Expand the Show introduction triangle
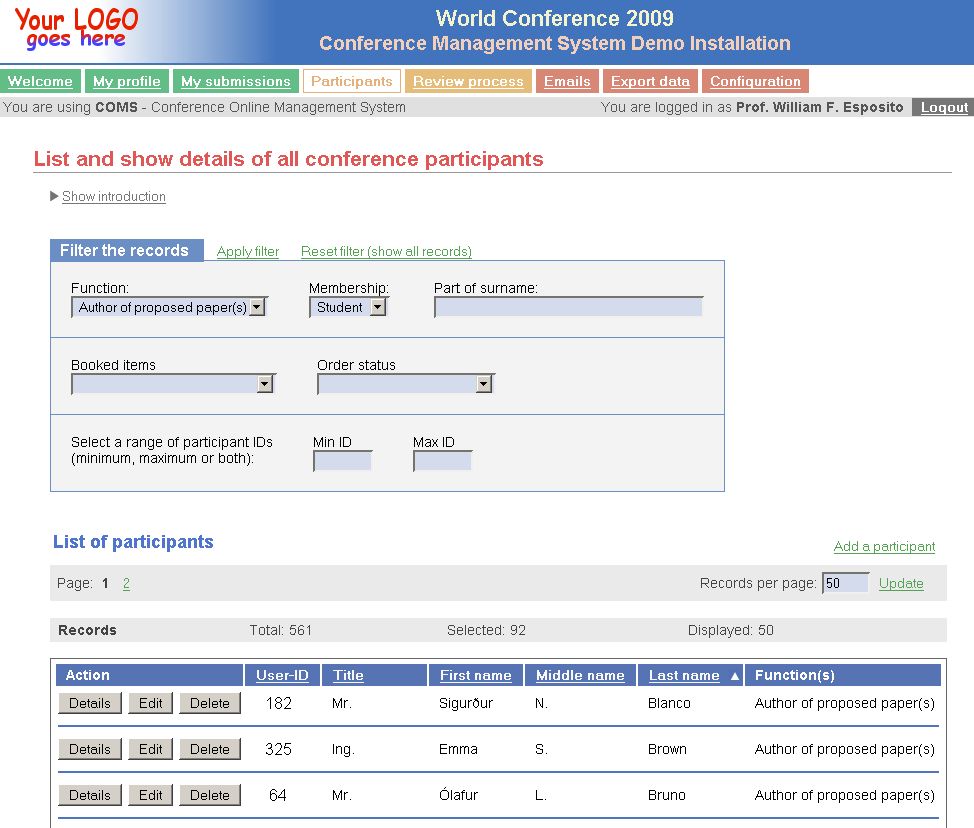Image resolution: width=974 pixels, height=828 pixels. pyautogui.click(x=54, y=196)
